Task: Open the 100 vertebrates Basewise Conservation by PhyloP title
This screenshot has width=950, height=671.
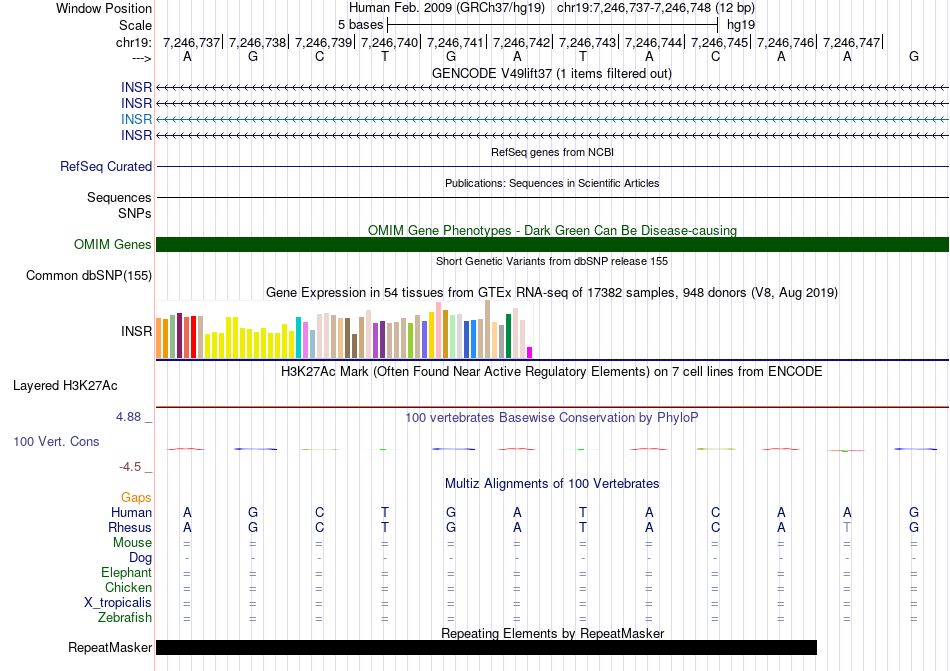Action: coord(551,417)
